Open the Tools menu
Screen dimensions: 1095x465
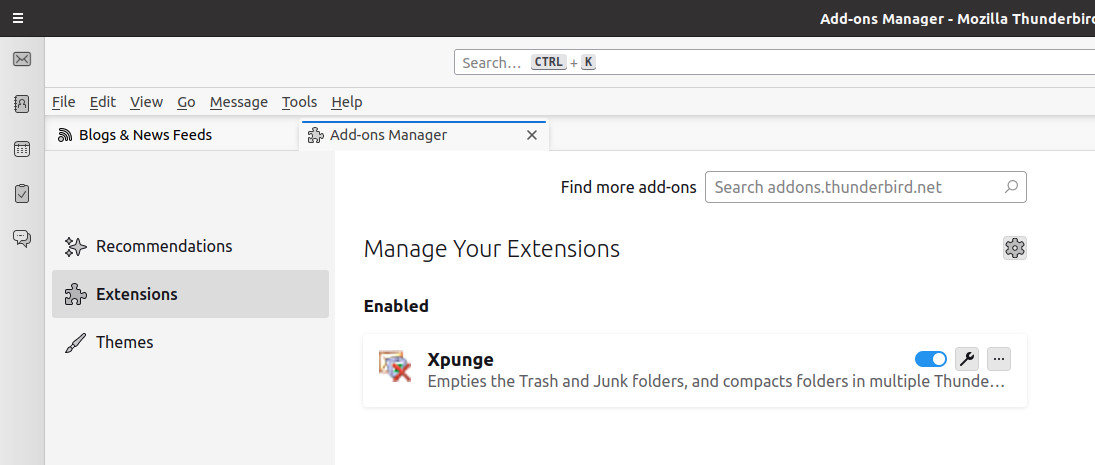(x=300, y=102)
